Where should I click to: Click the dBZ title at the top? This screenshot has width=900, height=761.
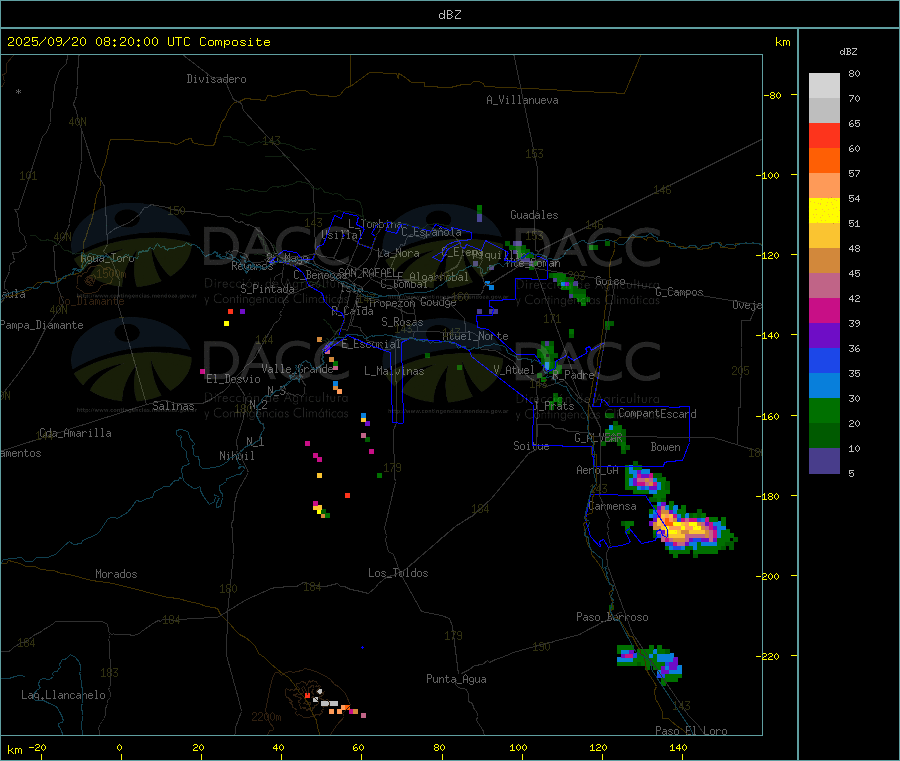[x=449, y=15]
